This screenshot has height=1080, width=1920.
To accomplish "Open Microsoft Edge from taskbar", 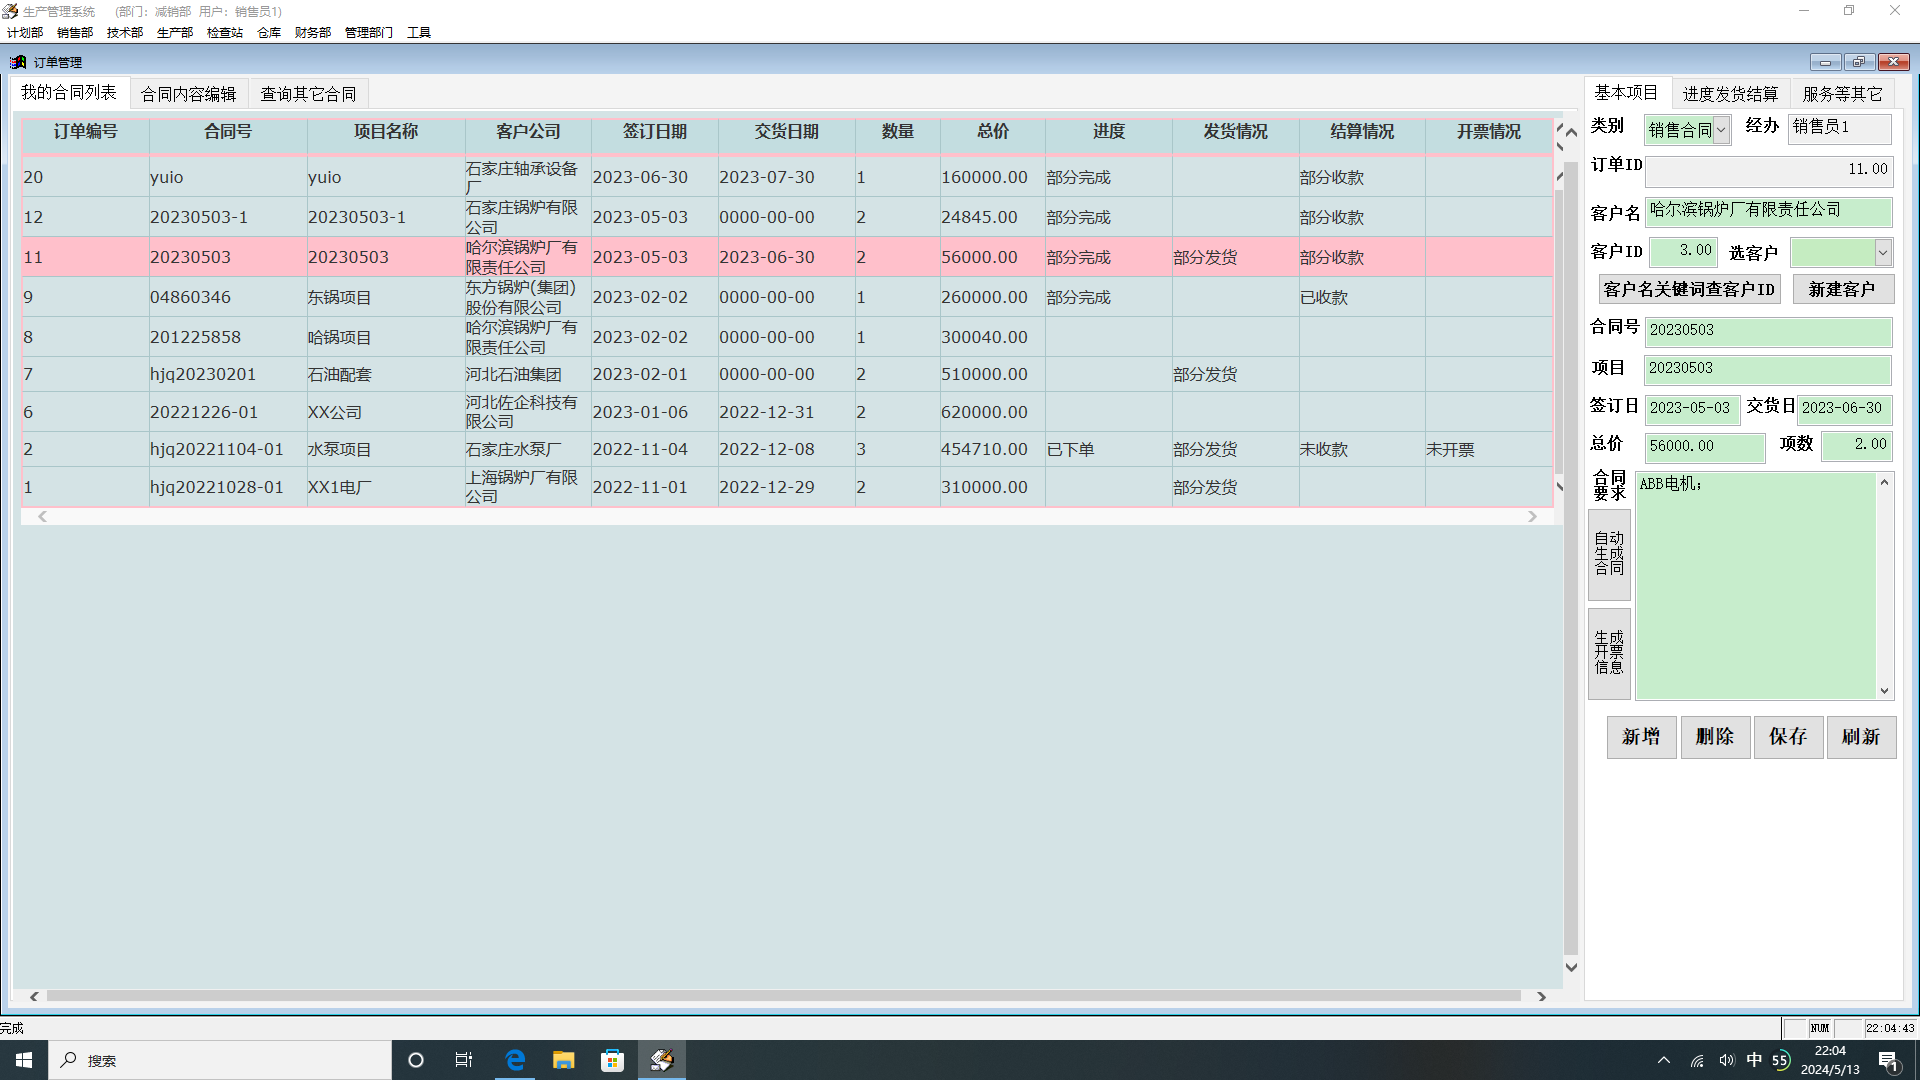I will click(515, 1060).
